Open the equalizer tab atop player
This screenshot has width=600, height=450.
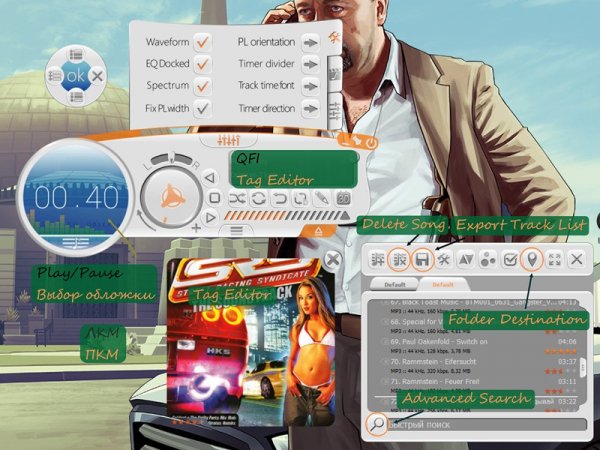coord(228,140)
